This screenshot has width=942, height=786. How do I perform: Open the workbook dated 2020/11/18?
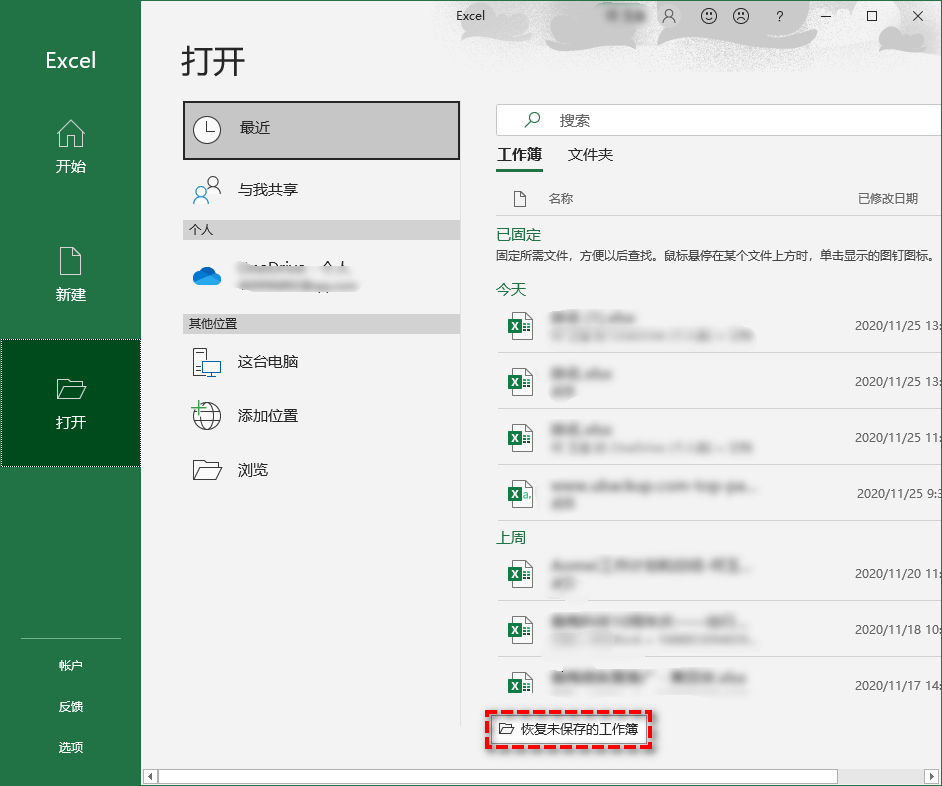tap(719, 630)
